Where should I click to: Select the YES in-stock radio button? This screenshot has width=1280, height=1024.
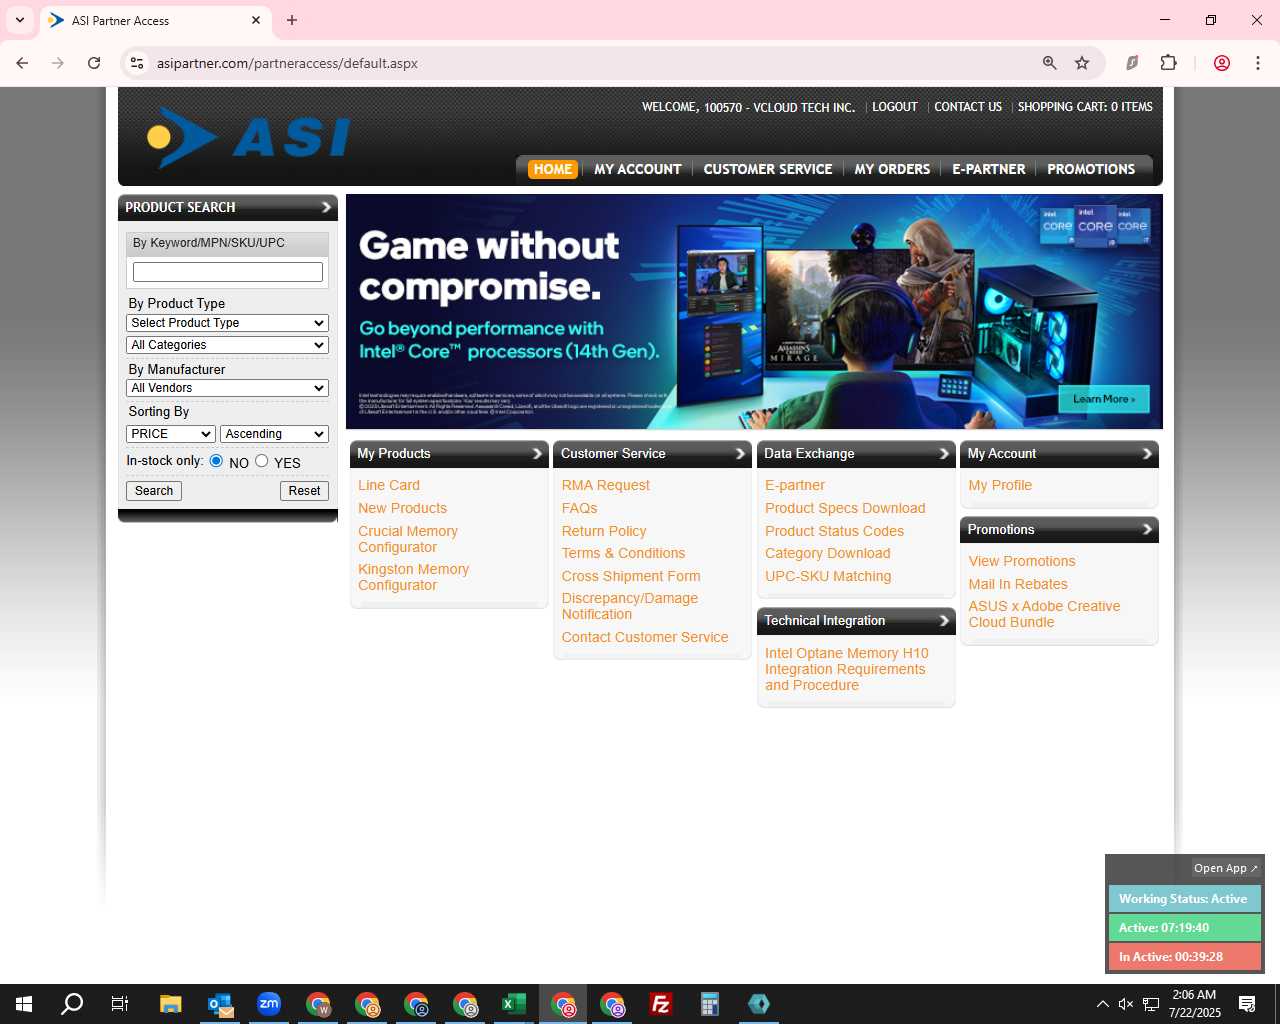[x=262, y=461]
